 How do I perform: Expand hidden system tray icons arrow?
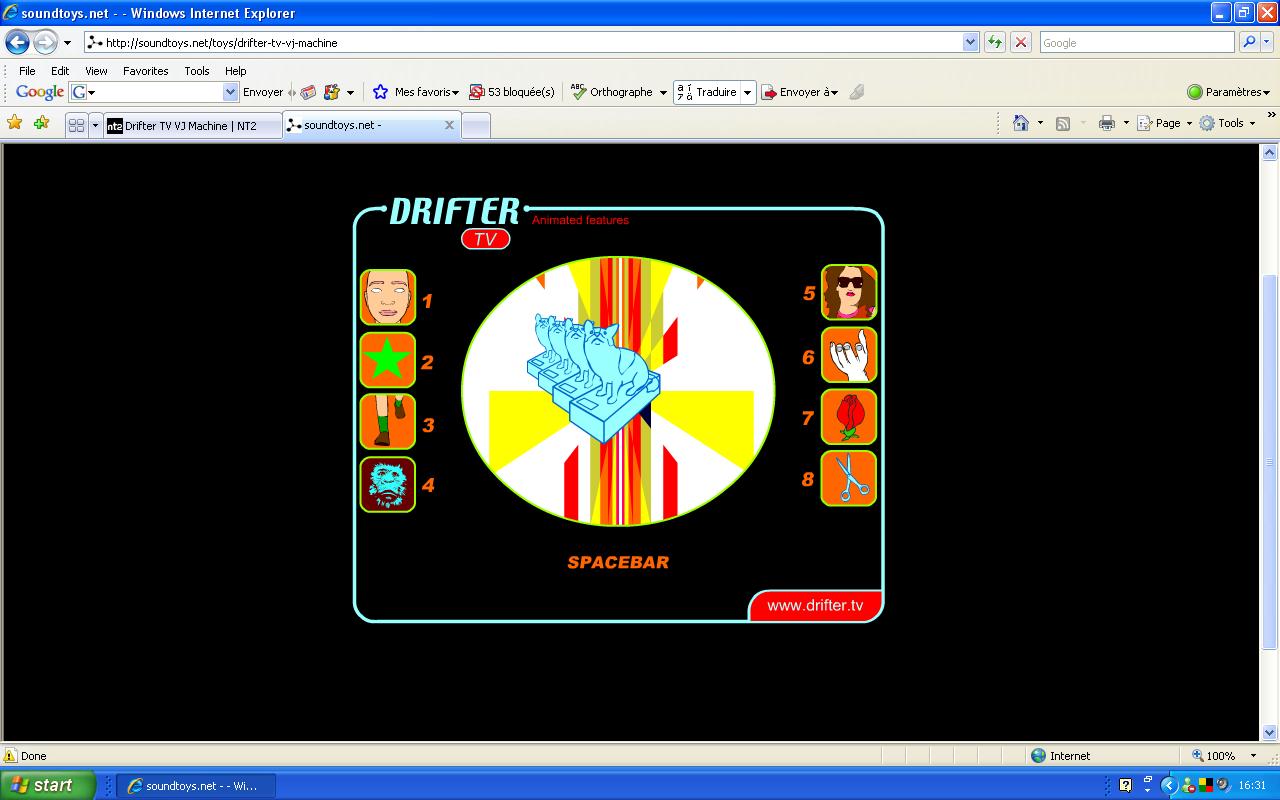[x=1168, y=785]
